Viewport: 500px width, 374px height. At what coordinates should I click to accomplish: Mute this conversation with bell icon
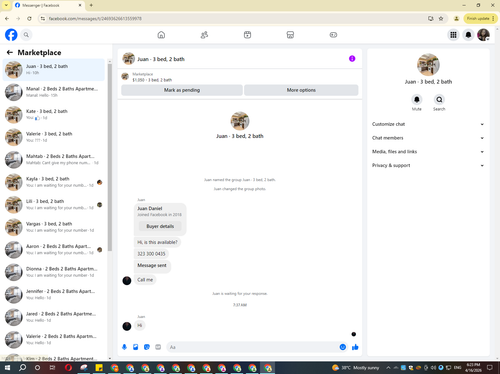point(417,99)
